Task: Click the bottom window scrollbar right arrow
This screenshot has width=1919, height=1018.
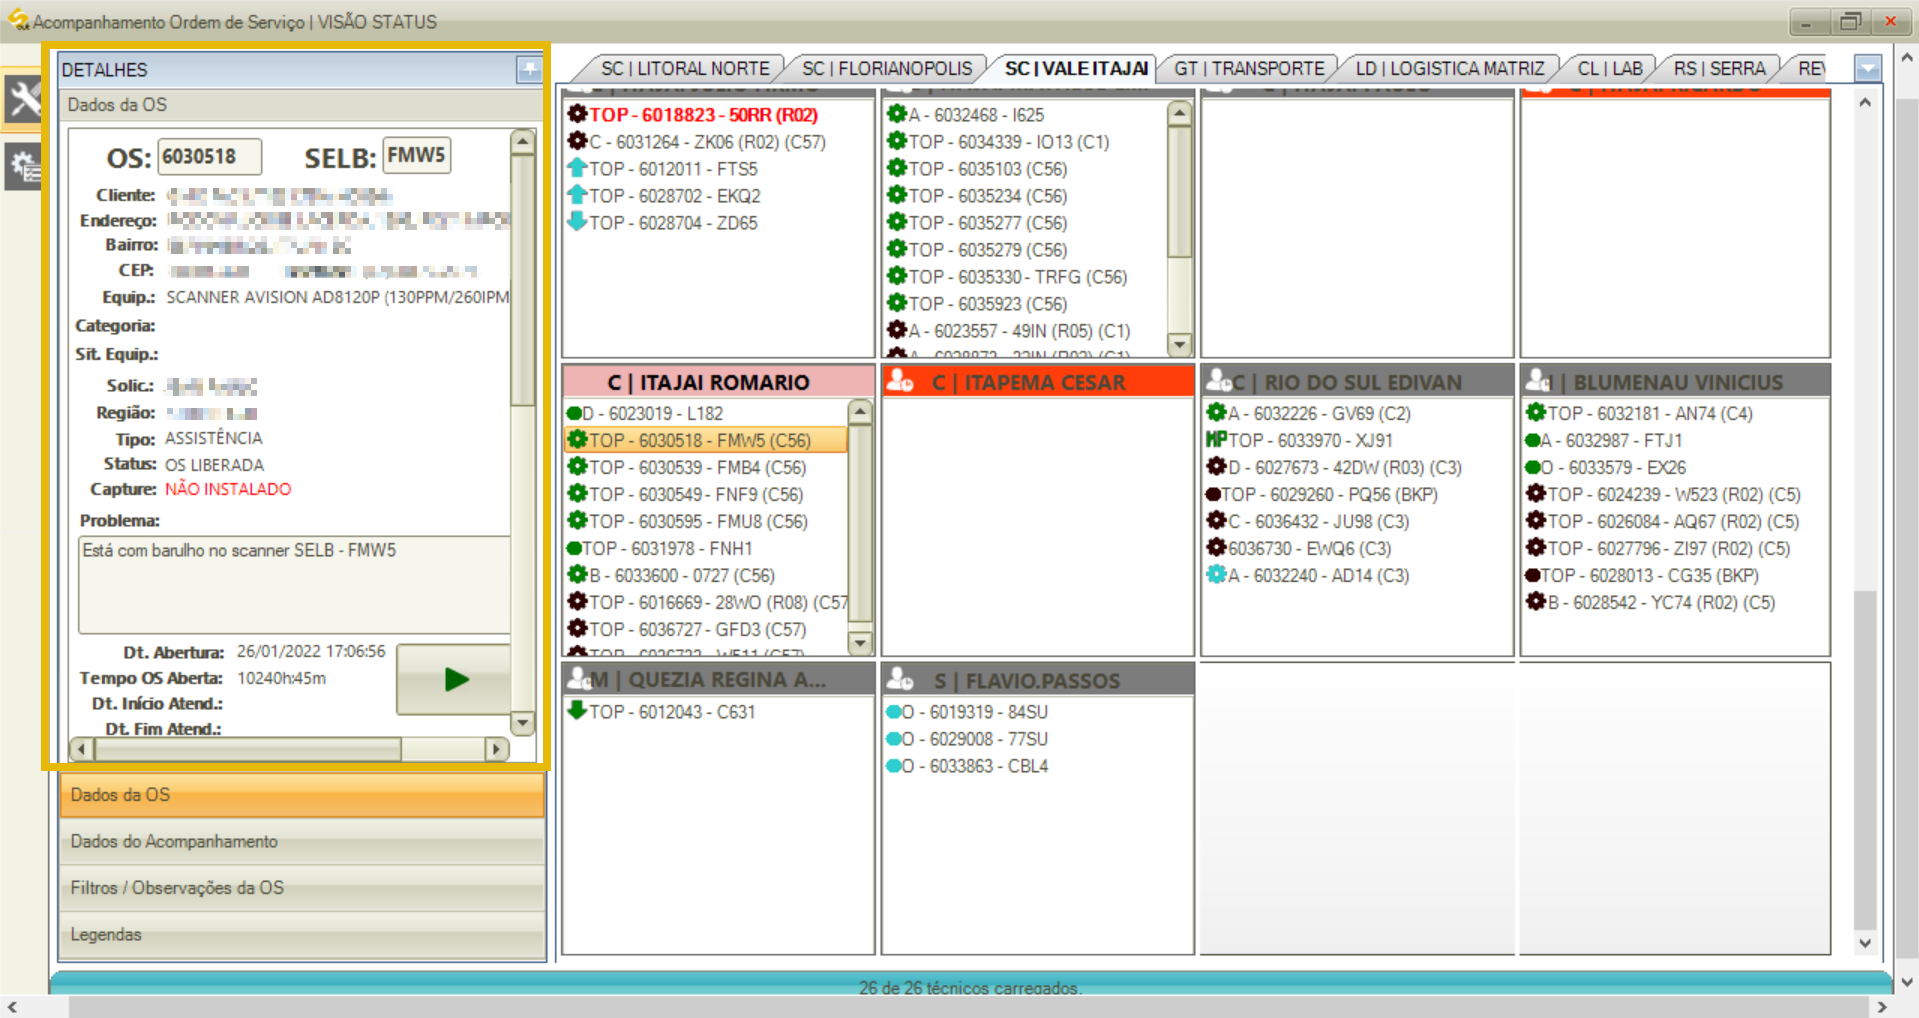Action: (x=1881, y=1007)
